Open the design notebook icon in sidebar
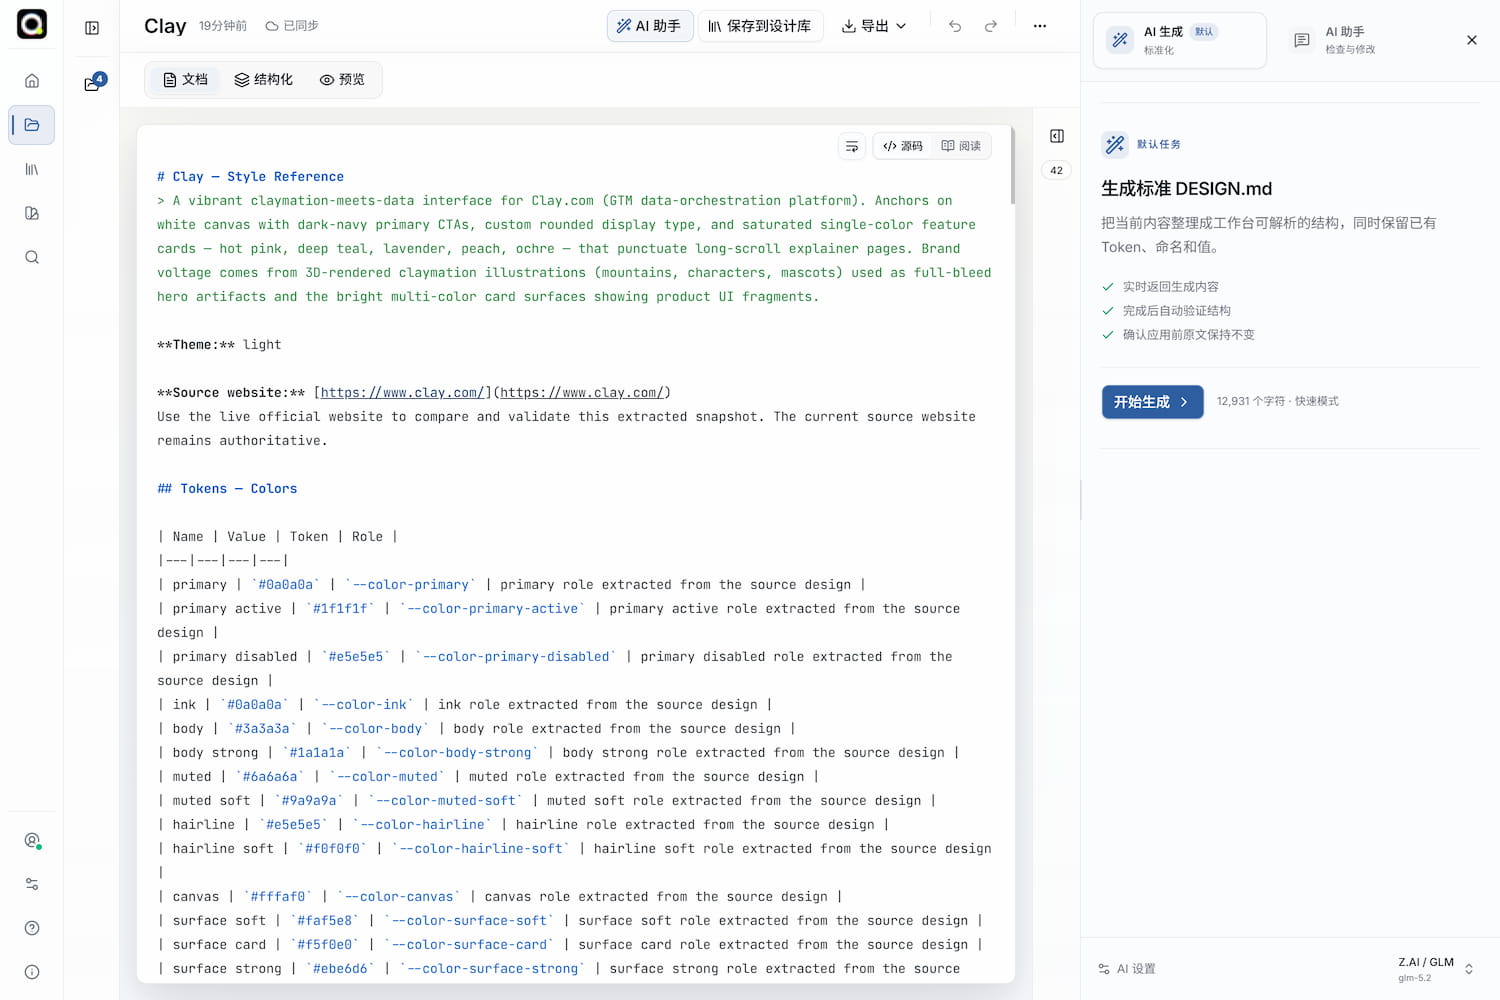The width and height of the screenshot is (1500, 1000). [32, 213]
